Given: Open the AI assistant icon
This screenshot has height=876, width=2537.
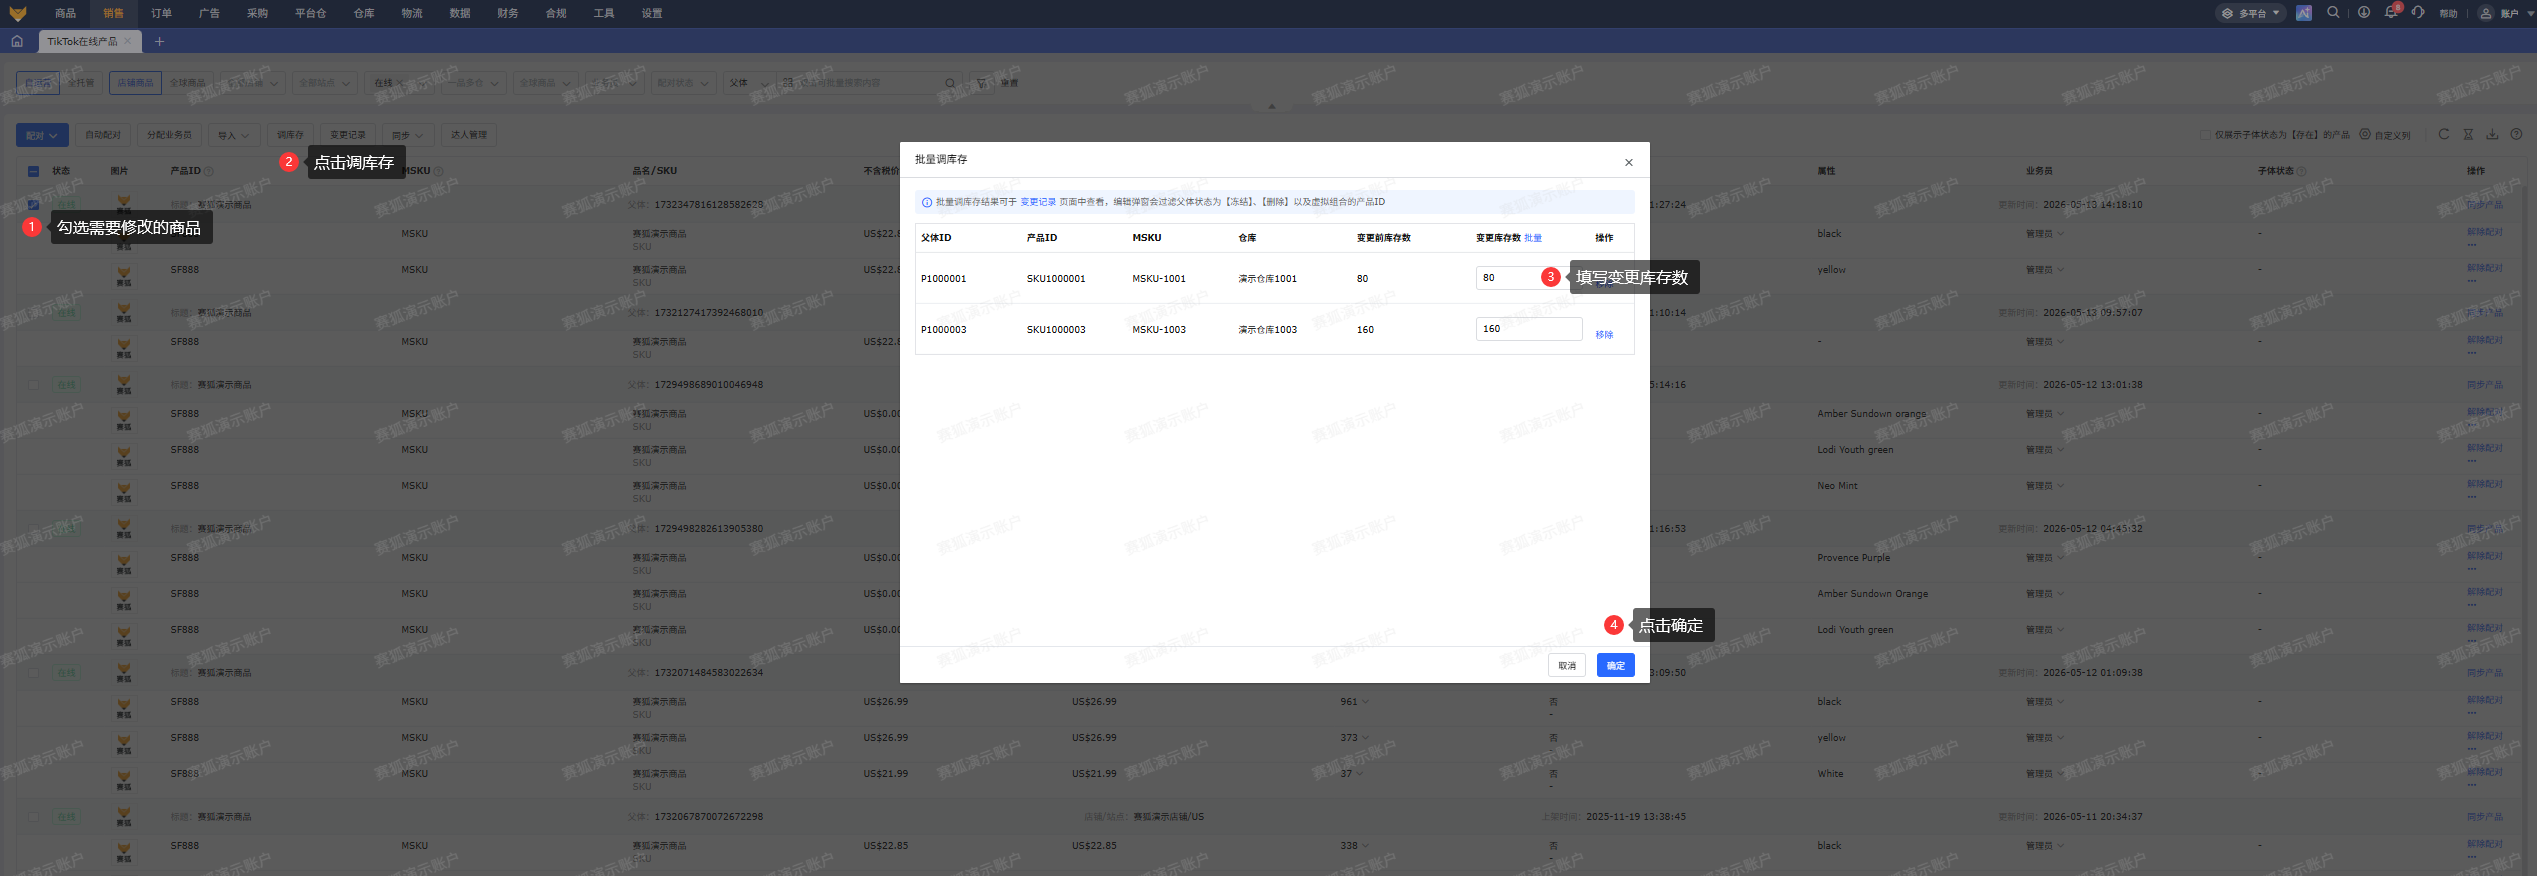Looking at the screenshot, I should click(x=2304, y=13).
